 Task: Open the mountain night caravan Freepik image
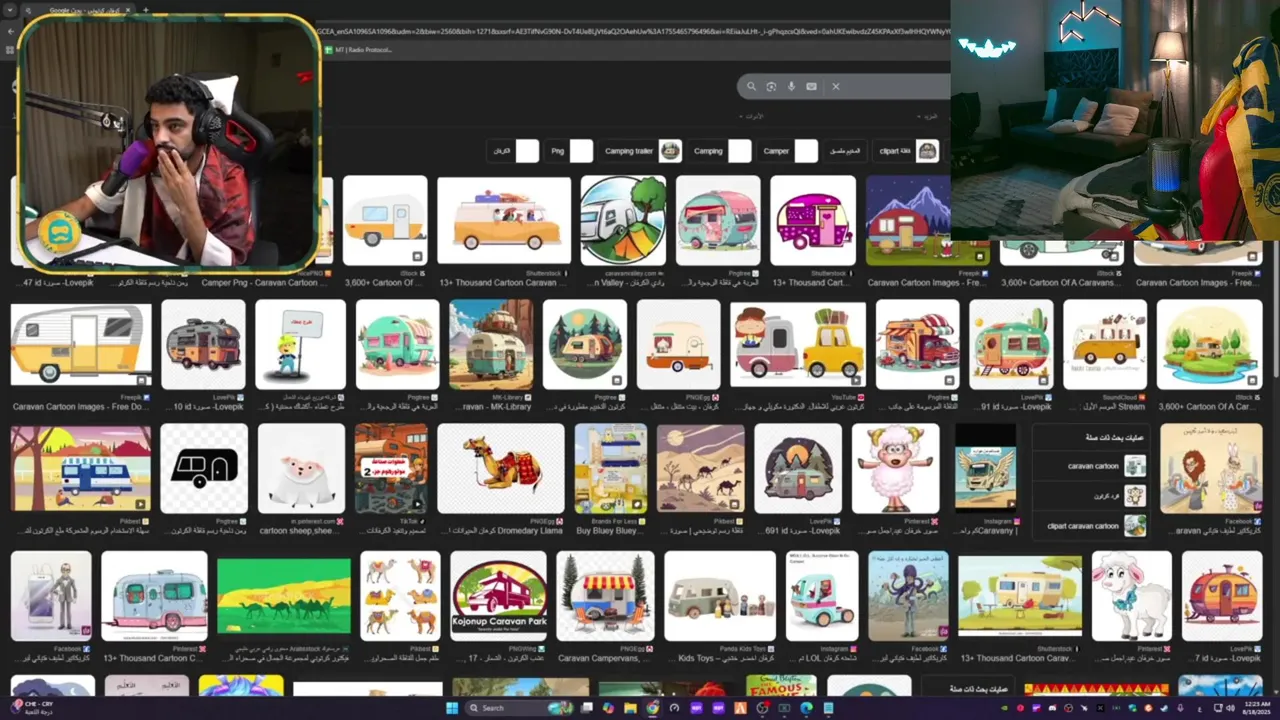pyautogui.click(x=908, y=220)
